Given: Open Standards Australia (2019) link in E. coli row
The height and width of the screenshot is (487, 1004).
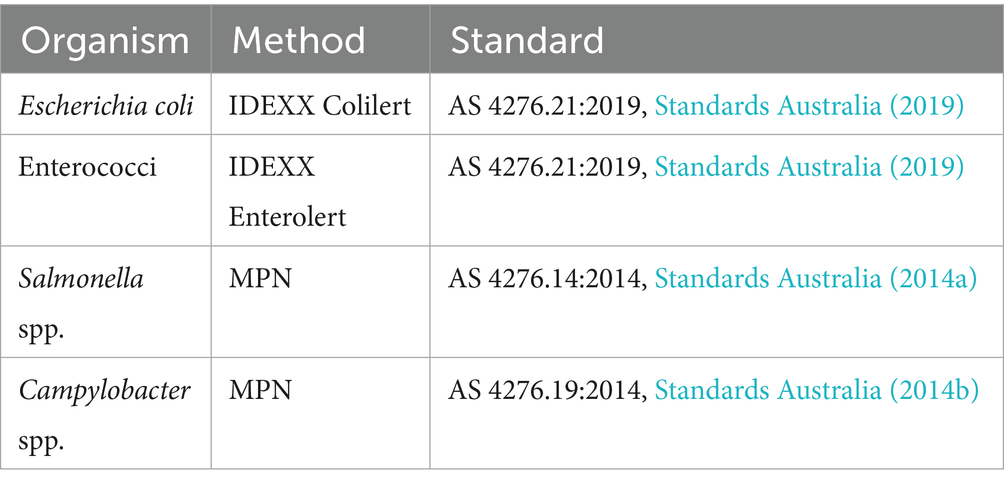Looking at the screenshot, I should point(809,106).
